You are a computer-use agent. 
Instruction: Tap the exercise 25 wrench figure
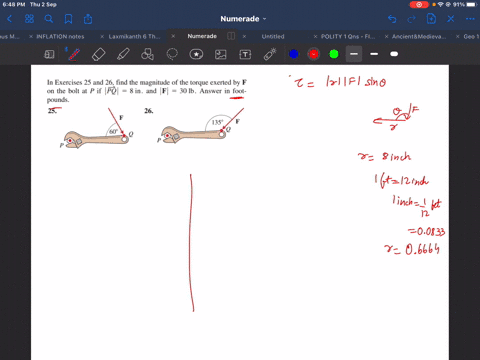coord(97,129)
